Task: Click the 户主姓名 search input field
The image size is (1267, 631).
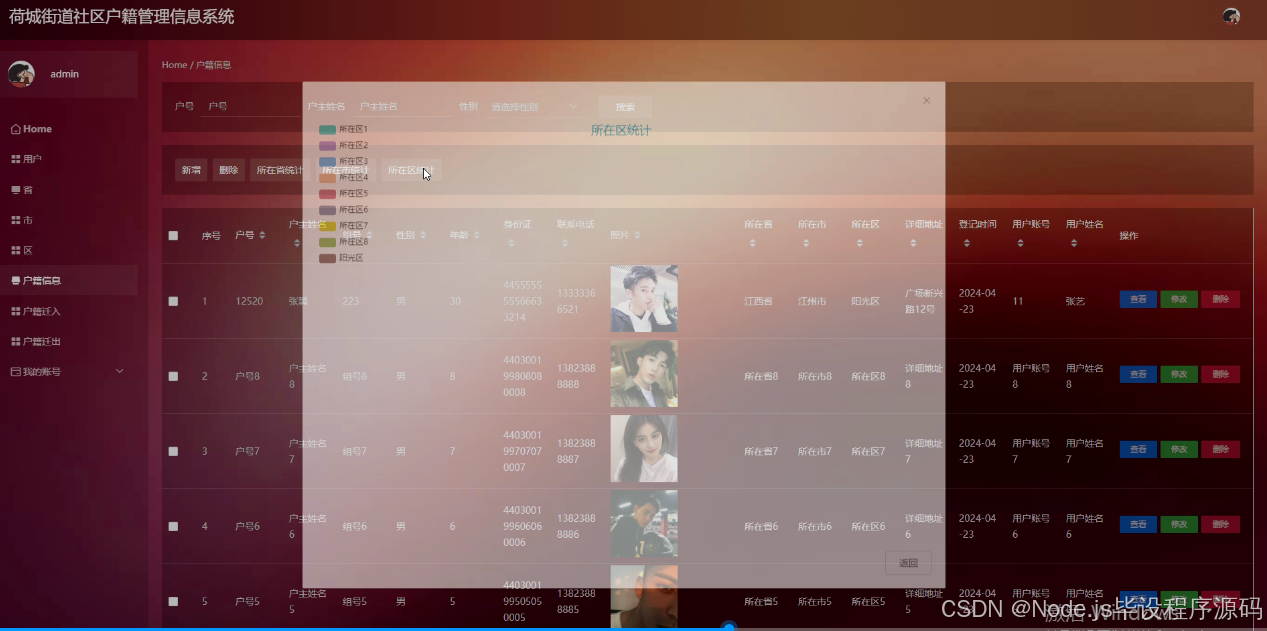Action: 402,106
